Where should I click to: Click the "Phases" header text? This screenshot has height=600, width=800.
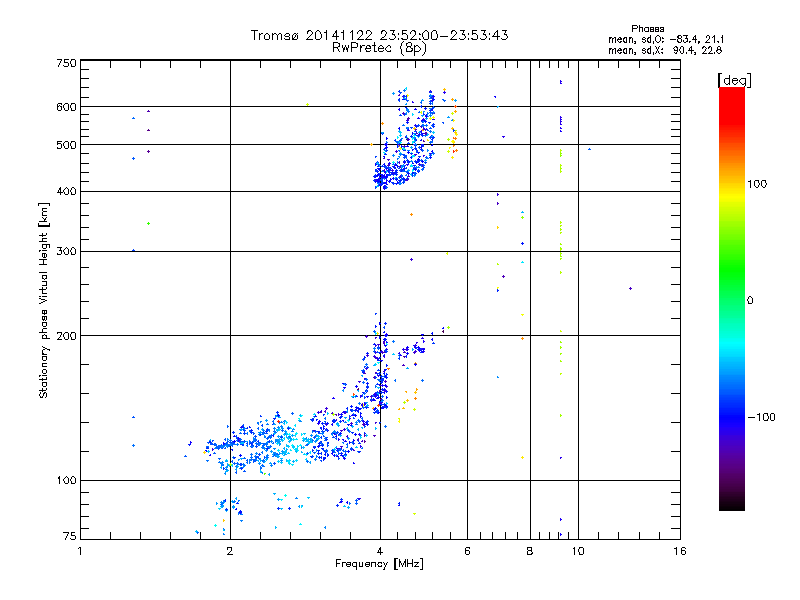pos(647,29)
